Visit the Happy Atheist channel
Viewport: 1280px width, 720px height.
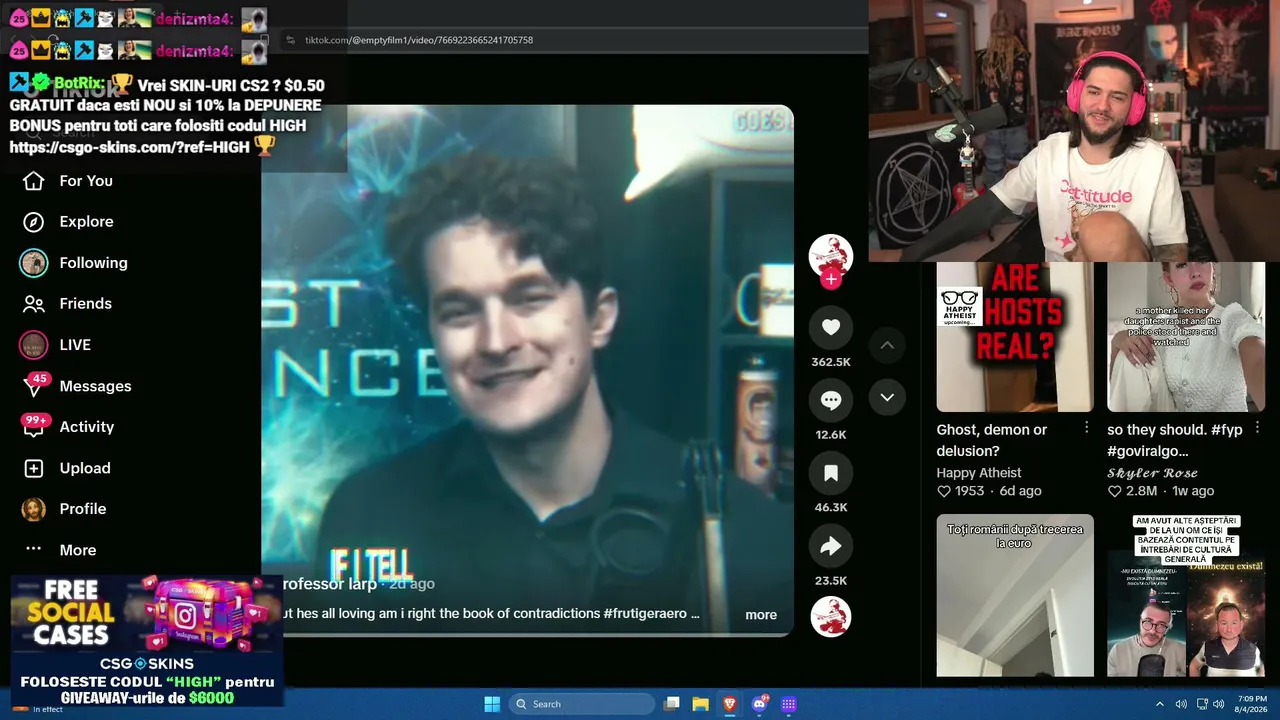click(979, 473)
